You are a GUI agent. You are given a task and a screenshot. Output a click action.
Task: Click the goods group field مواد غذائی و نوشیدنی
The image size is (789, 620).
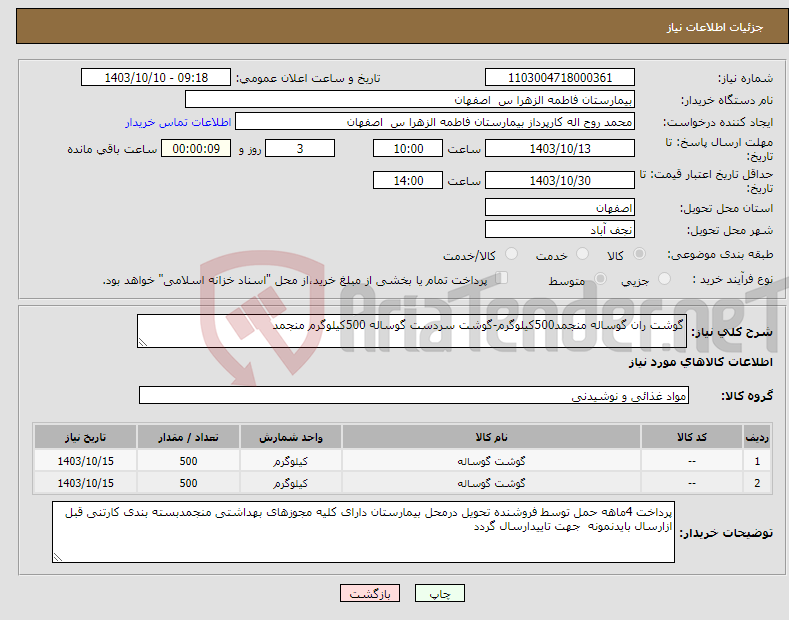[414, 396]
